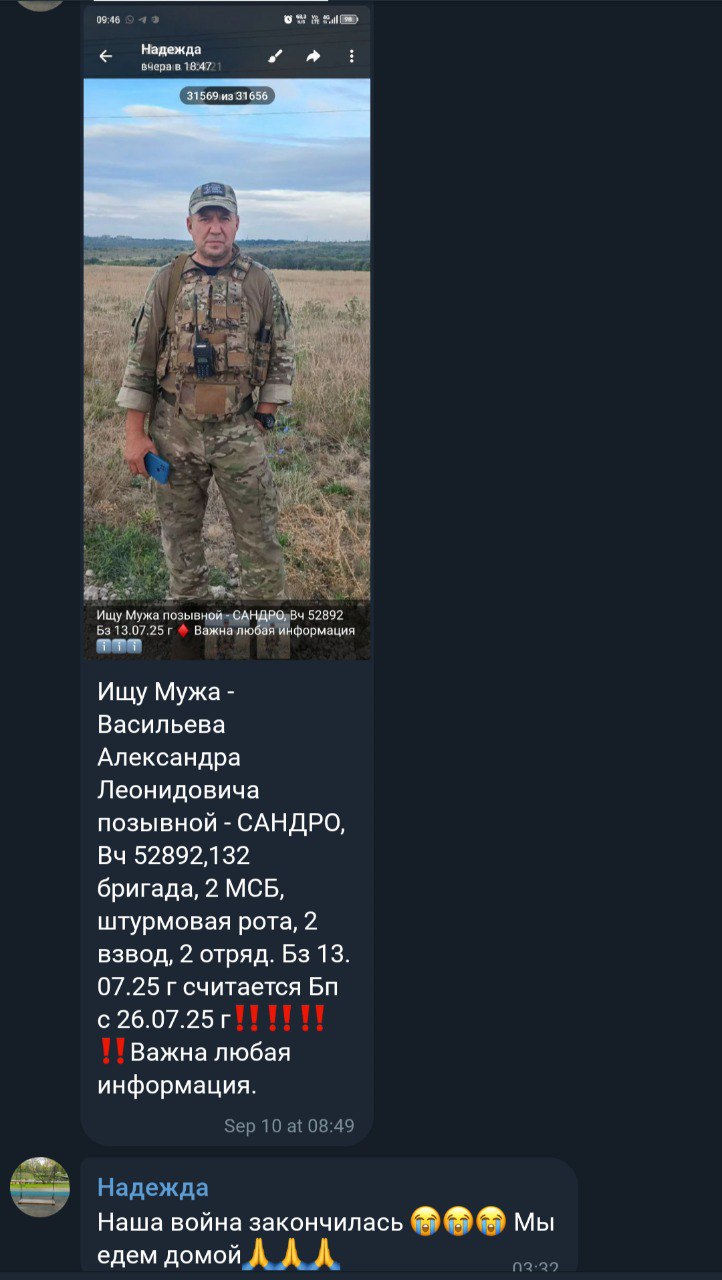Click the Наша война закончилась message

click(326, 1237)
